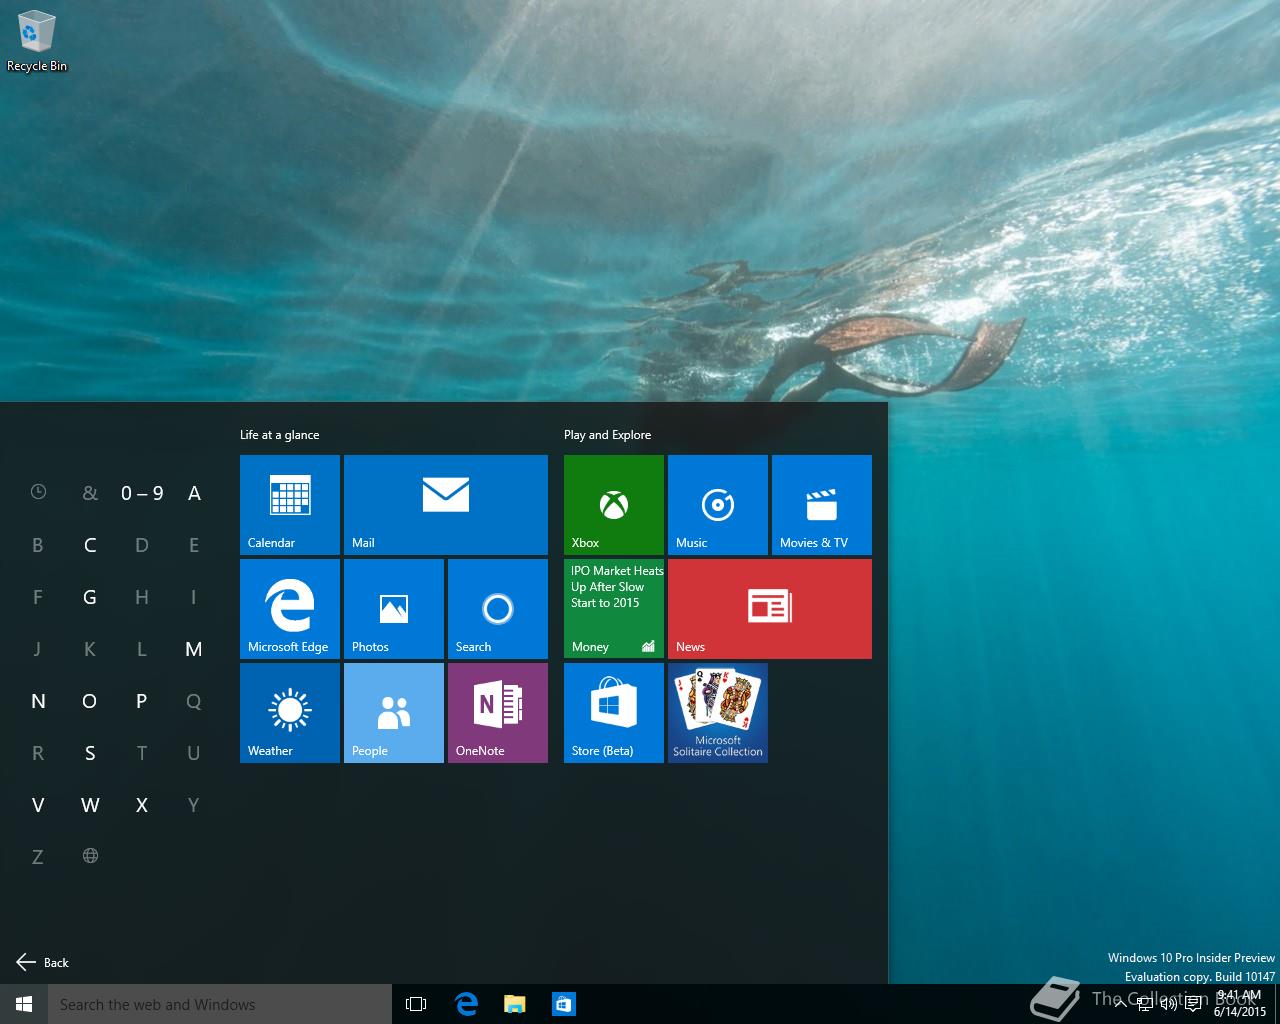Go Back from alphabet jump list
Image resolution: width=1280 pixels, height=1024 pixels.
click(43, 962)
